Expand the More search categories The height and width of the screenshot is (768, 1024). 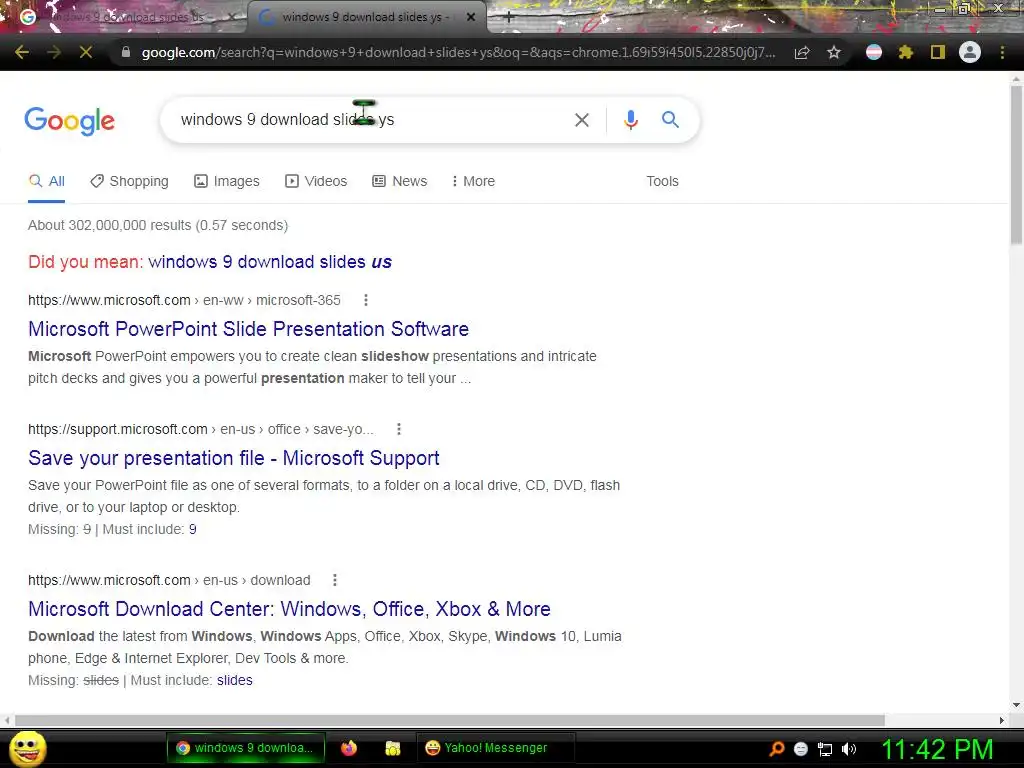pyautogui.click(x=473, y=181)
